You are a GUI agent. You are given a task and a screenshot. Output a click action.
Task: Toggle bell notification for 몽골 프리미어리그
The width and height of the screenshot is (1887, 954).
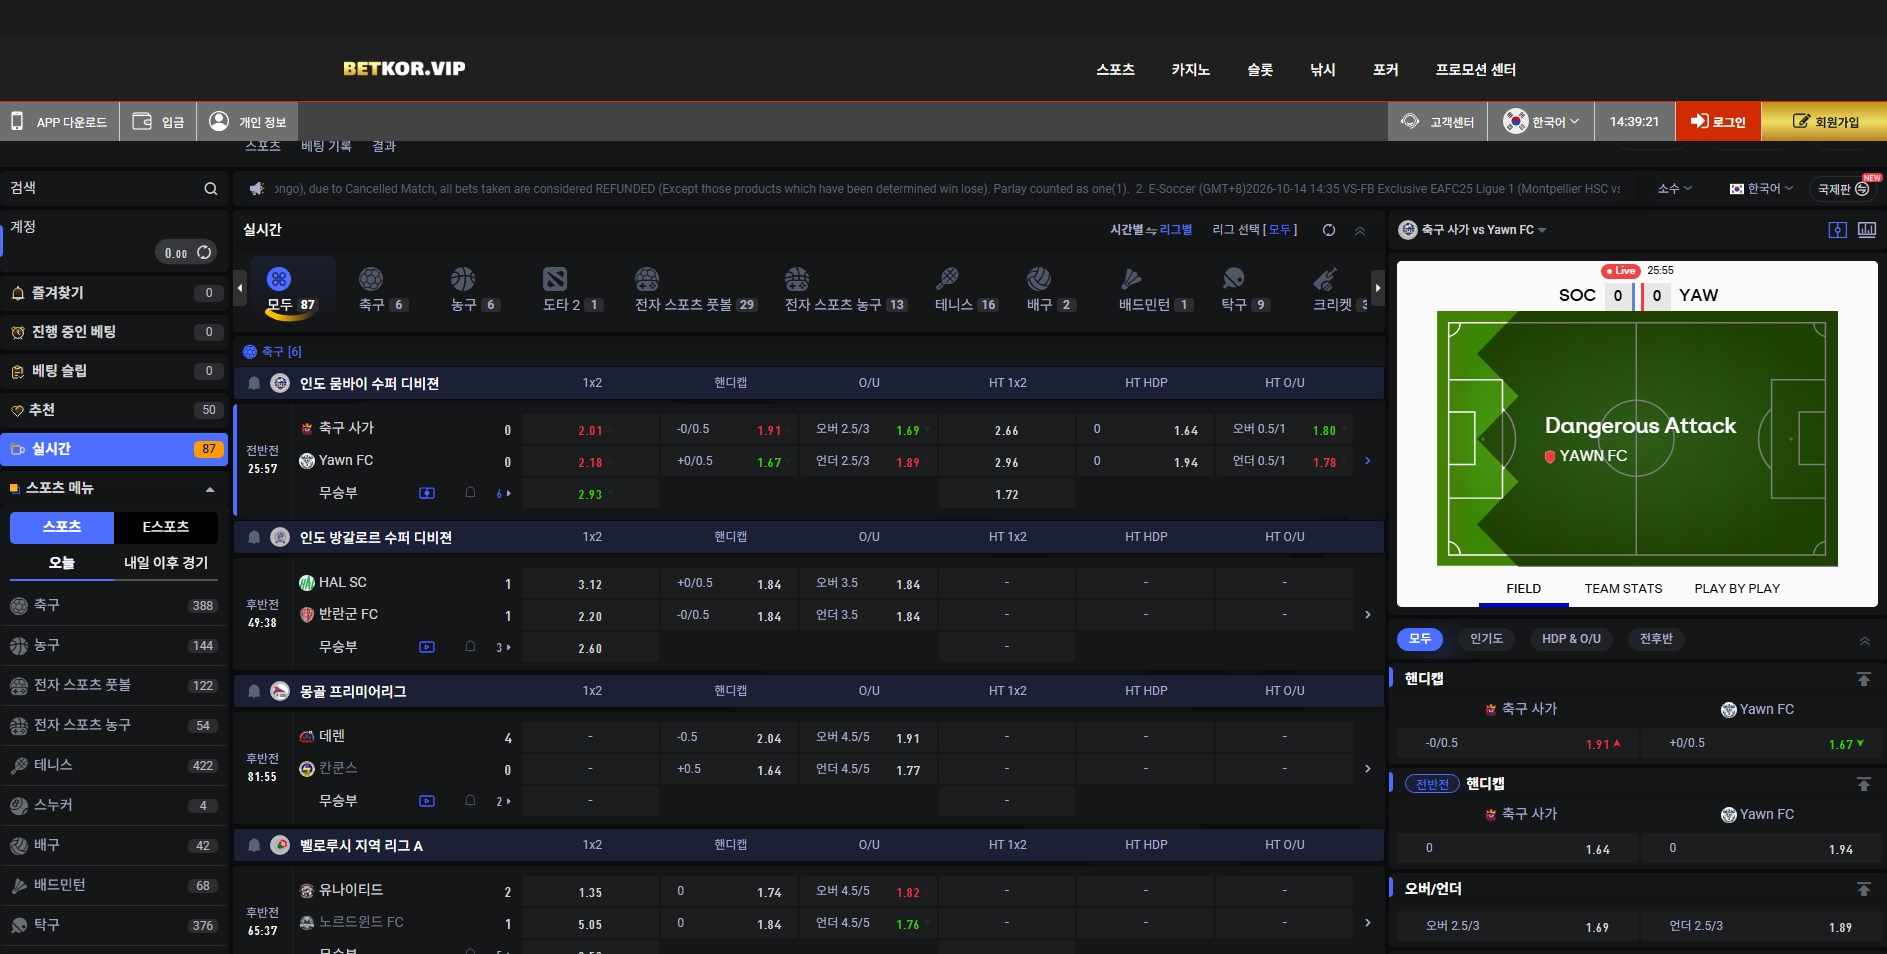coord(254,691)
